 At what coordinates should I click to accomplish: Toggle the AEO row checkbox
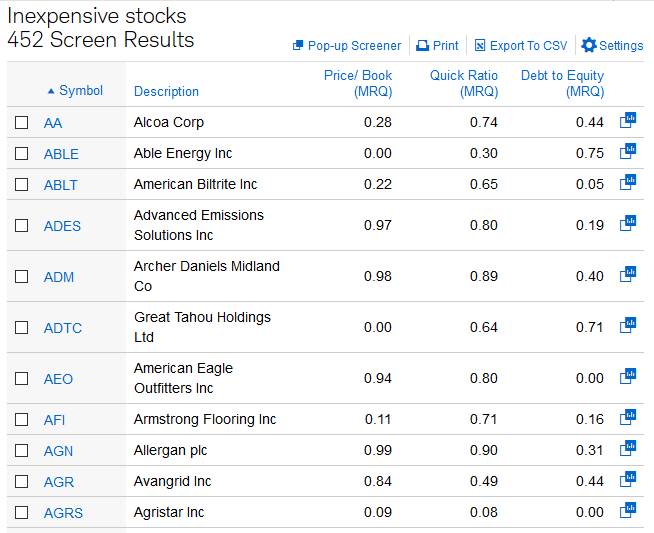point(22,379)
